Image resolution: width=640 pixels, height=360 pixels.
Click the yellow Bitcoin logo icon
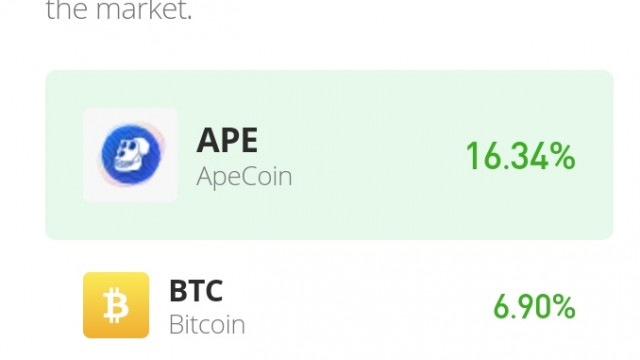(116, 305)
